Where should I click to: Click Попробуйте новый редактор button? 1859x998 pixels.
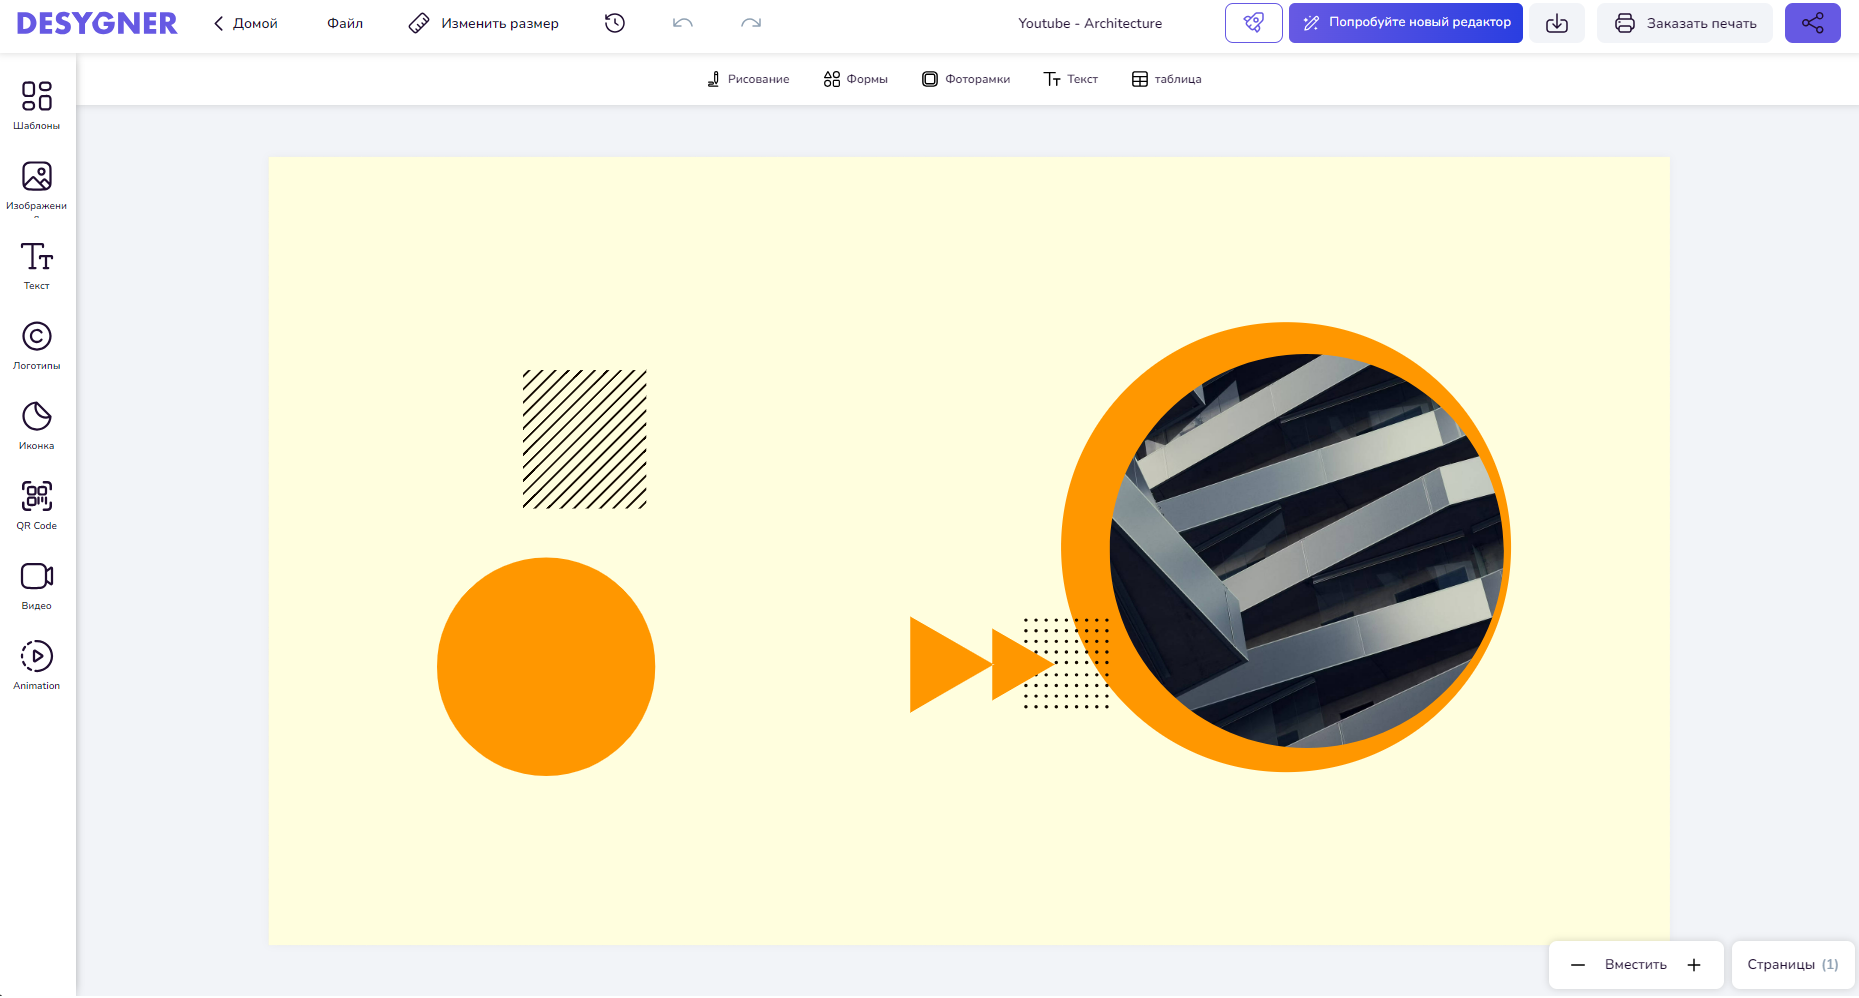[1406, 23]
